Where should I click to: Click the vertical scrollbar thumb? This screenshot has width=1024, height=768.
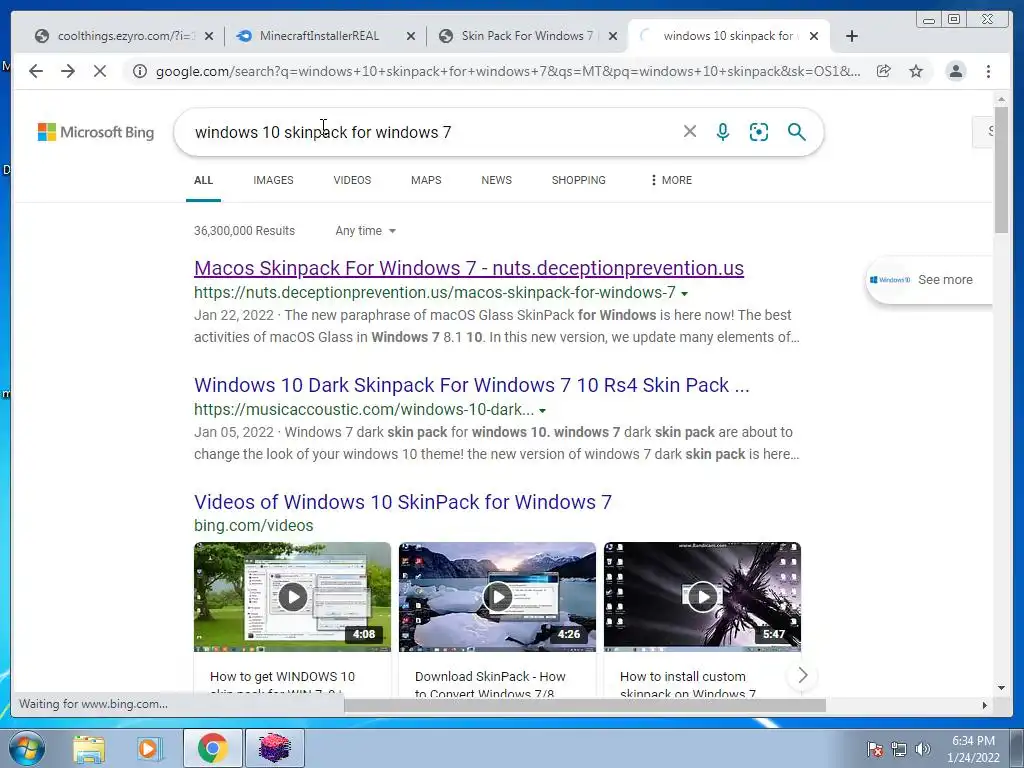tap(1001, 168)
